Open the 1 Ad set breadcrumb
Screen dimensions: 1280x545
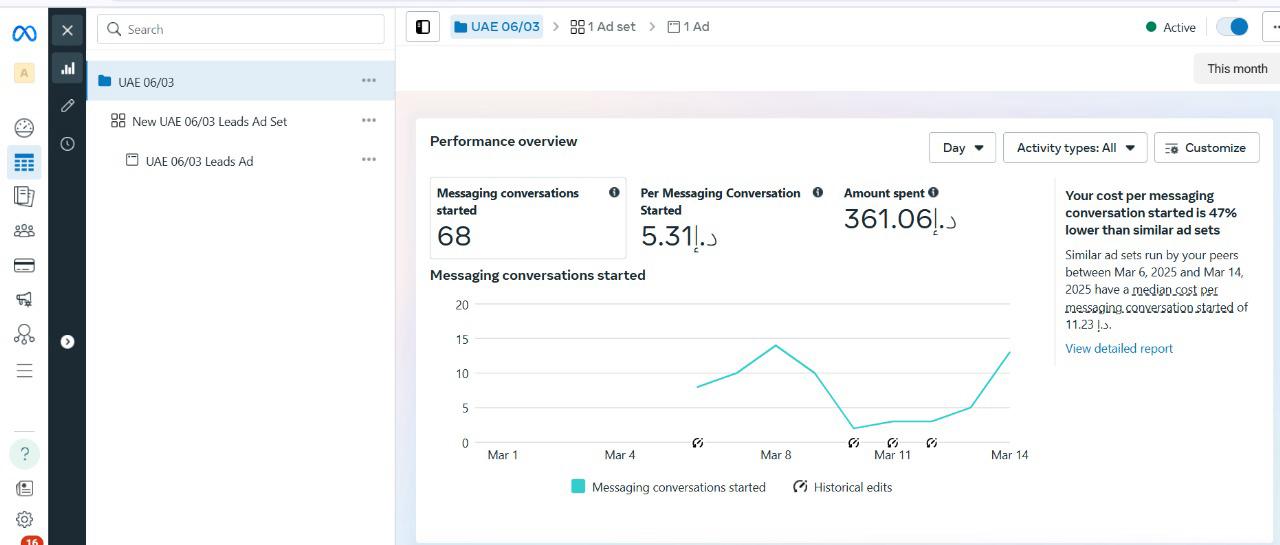(603, 27)
